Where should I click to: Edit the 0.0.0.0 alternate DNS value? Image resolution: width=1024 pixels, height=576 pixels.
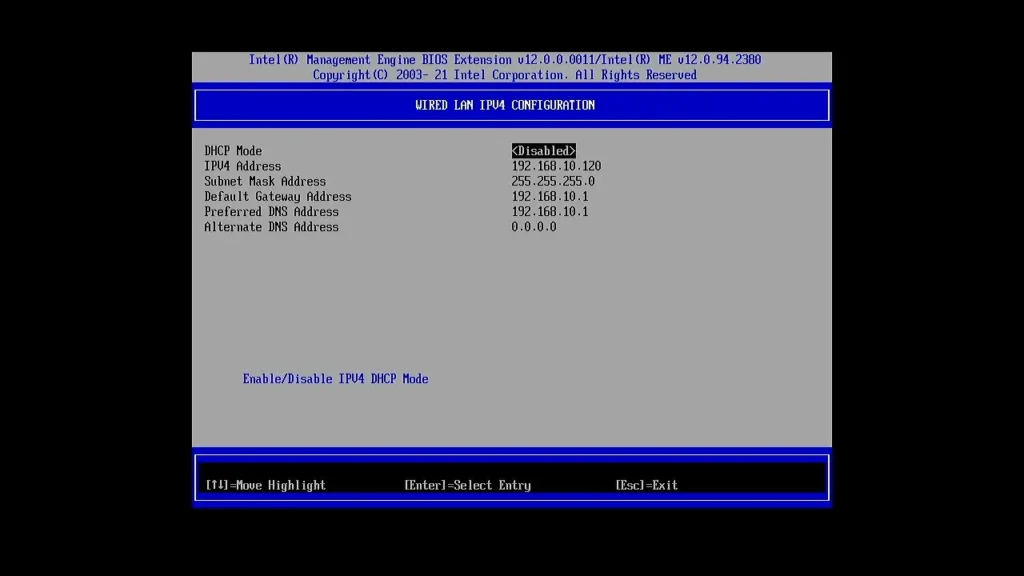(x=533, y=227)
